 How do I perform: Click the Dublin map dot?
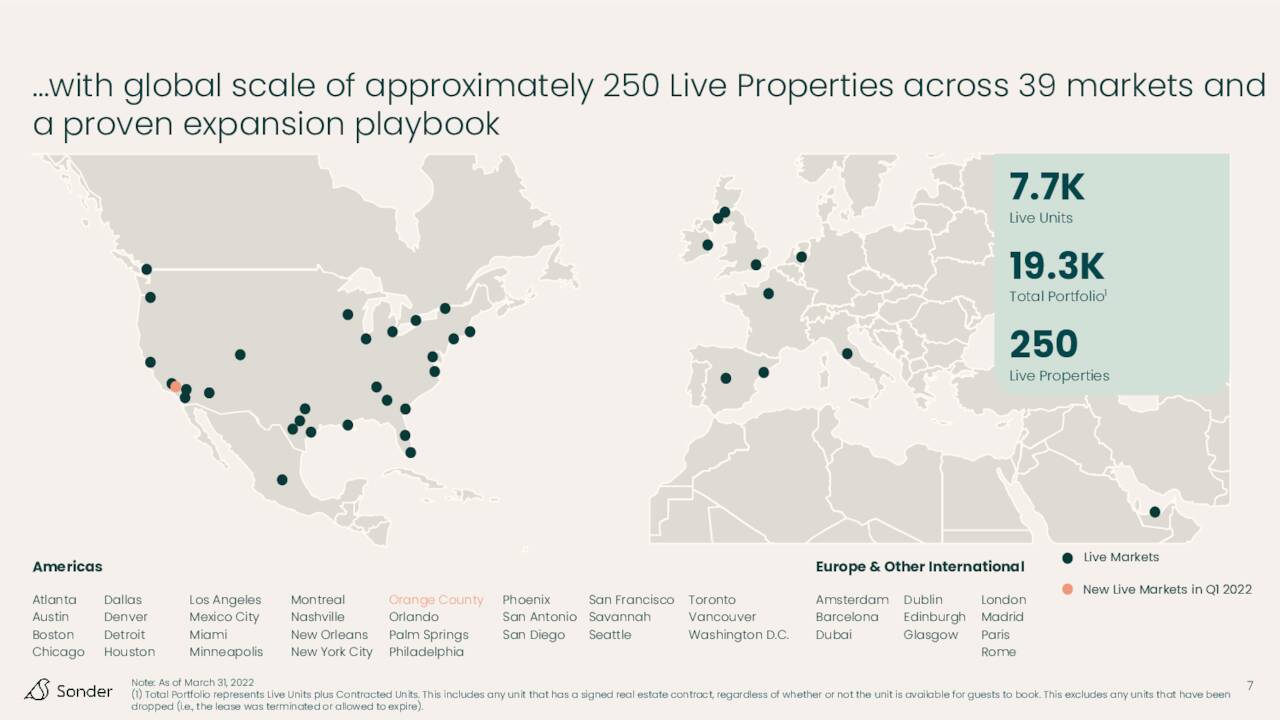click(x=708, y=244)
